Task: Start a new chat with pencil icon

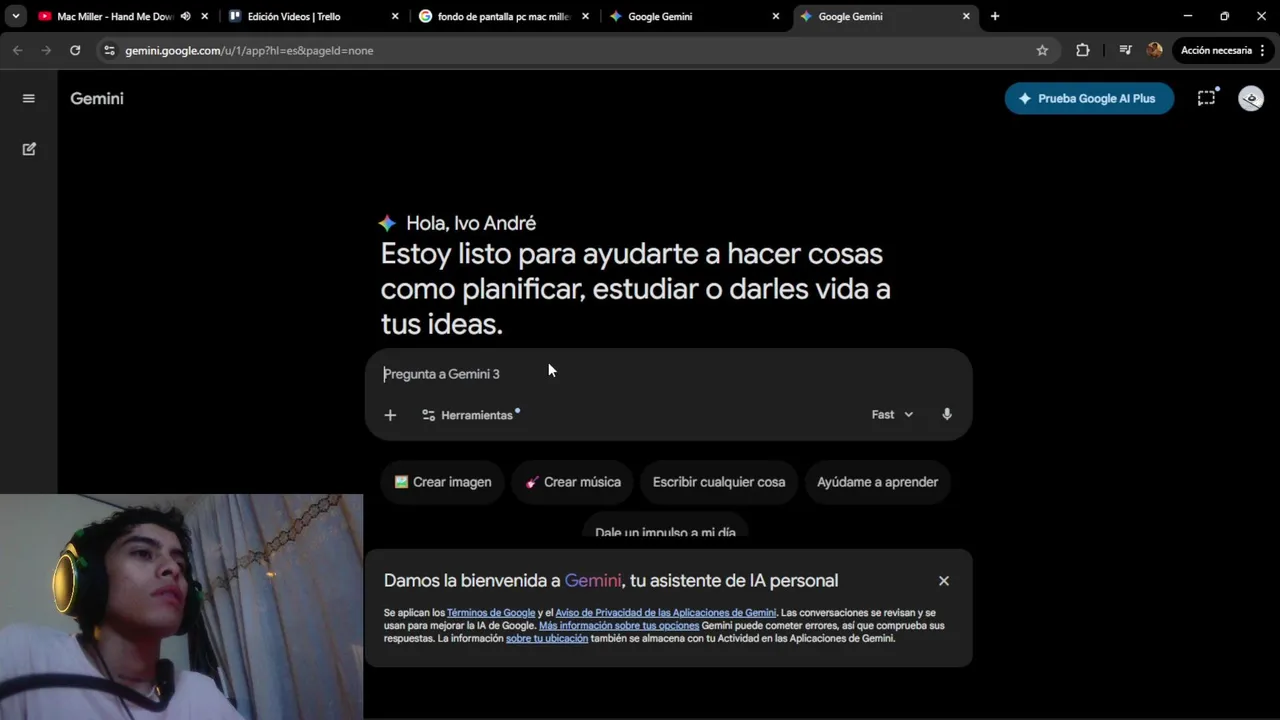Action: pos(29,149)
